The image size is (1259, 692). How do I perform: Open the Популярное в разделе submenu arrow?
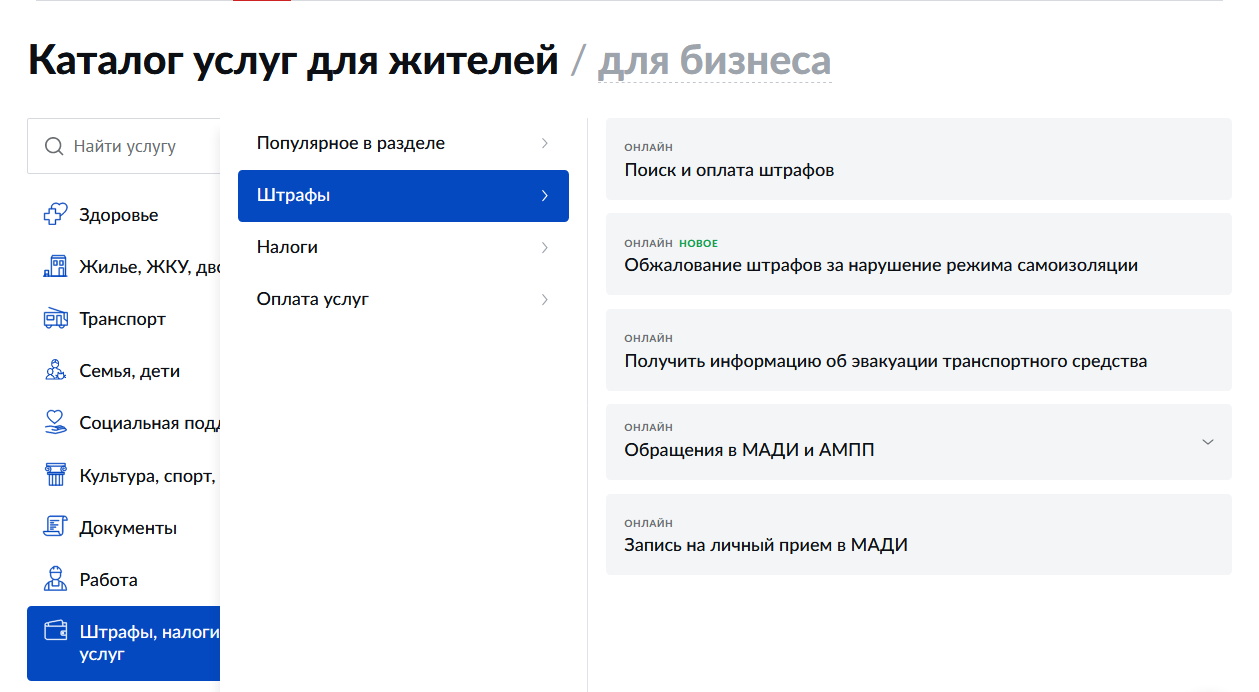[544, 143]
